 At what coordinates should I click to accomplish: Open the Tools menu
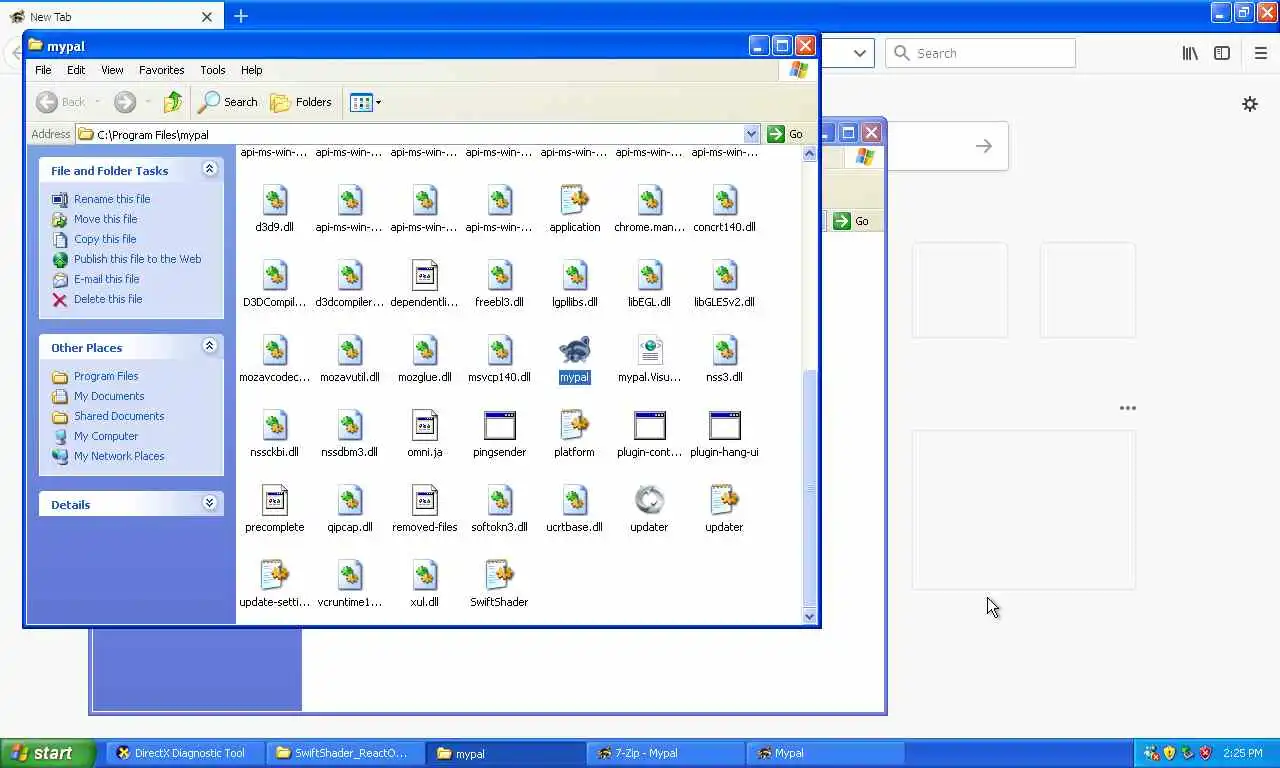click(213, 70)
